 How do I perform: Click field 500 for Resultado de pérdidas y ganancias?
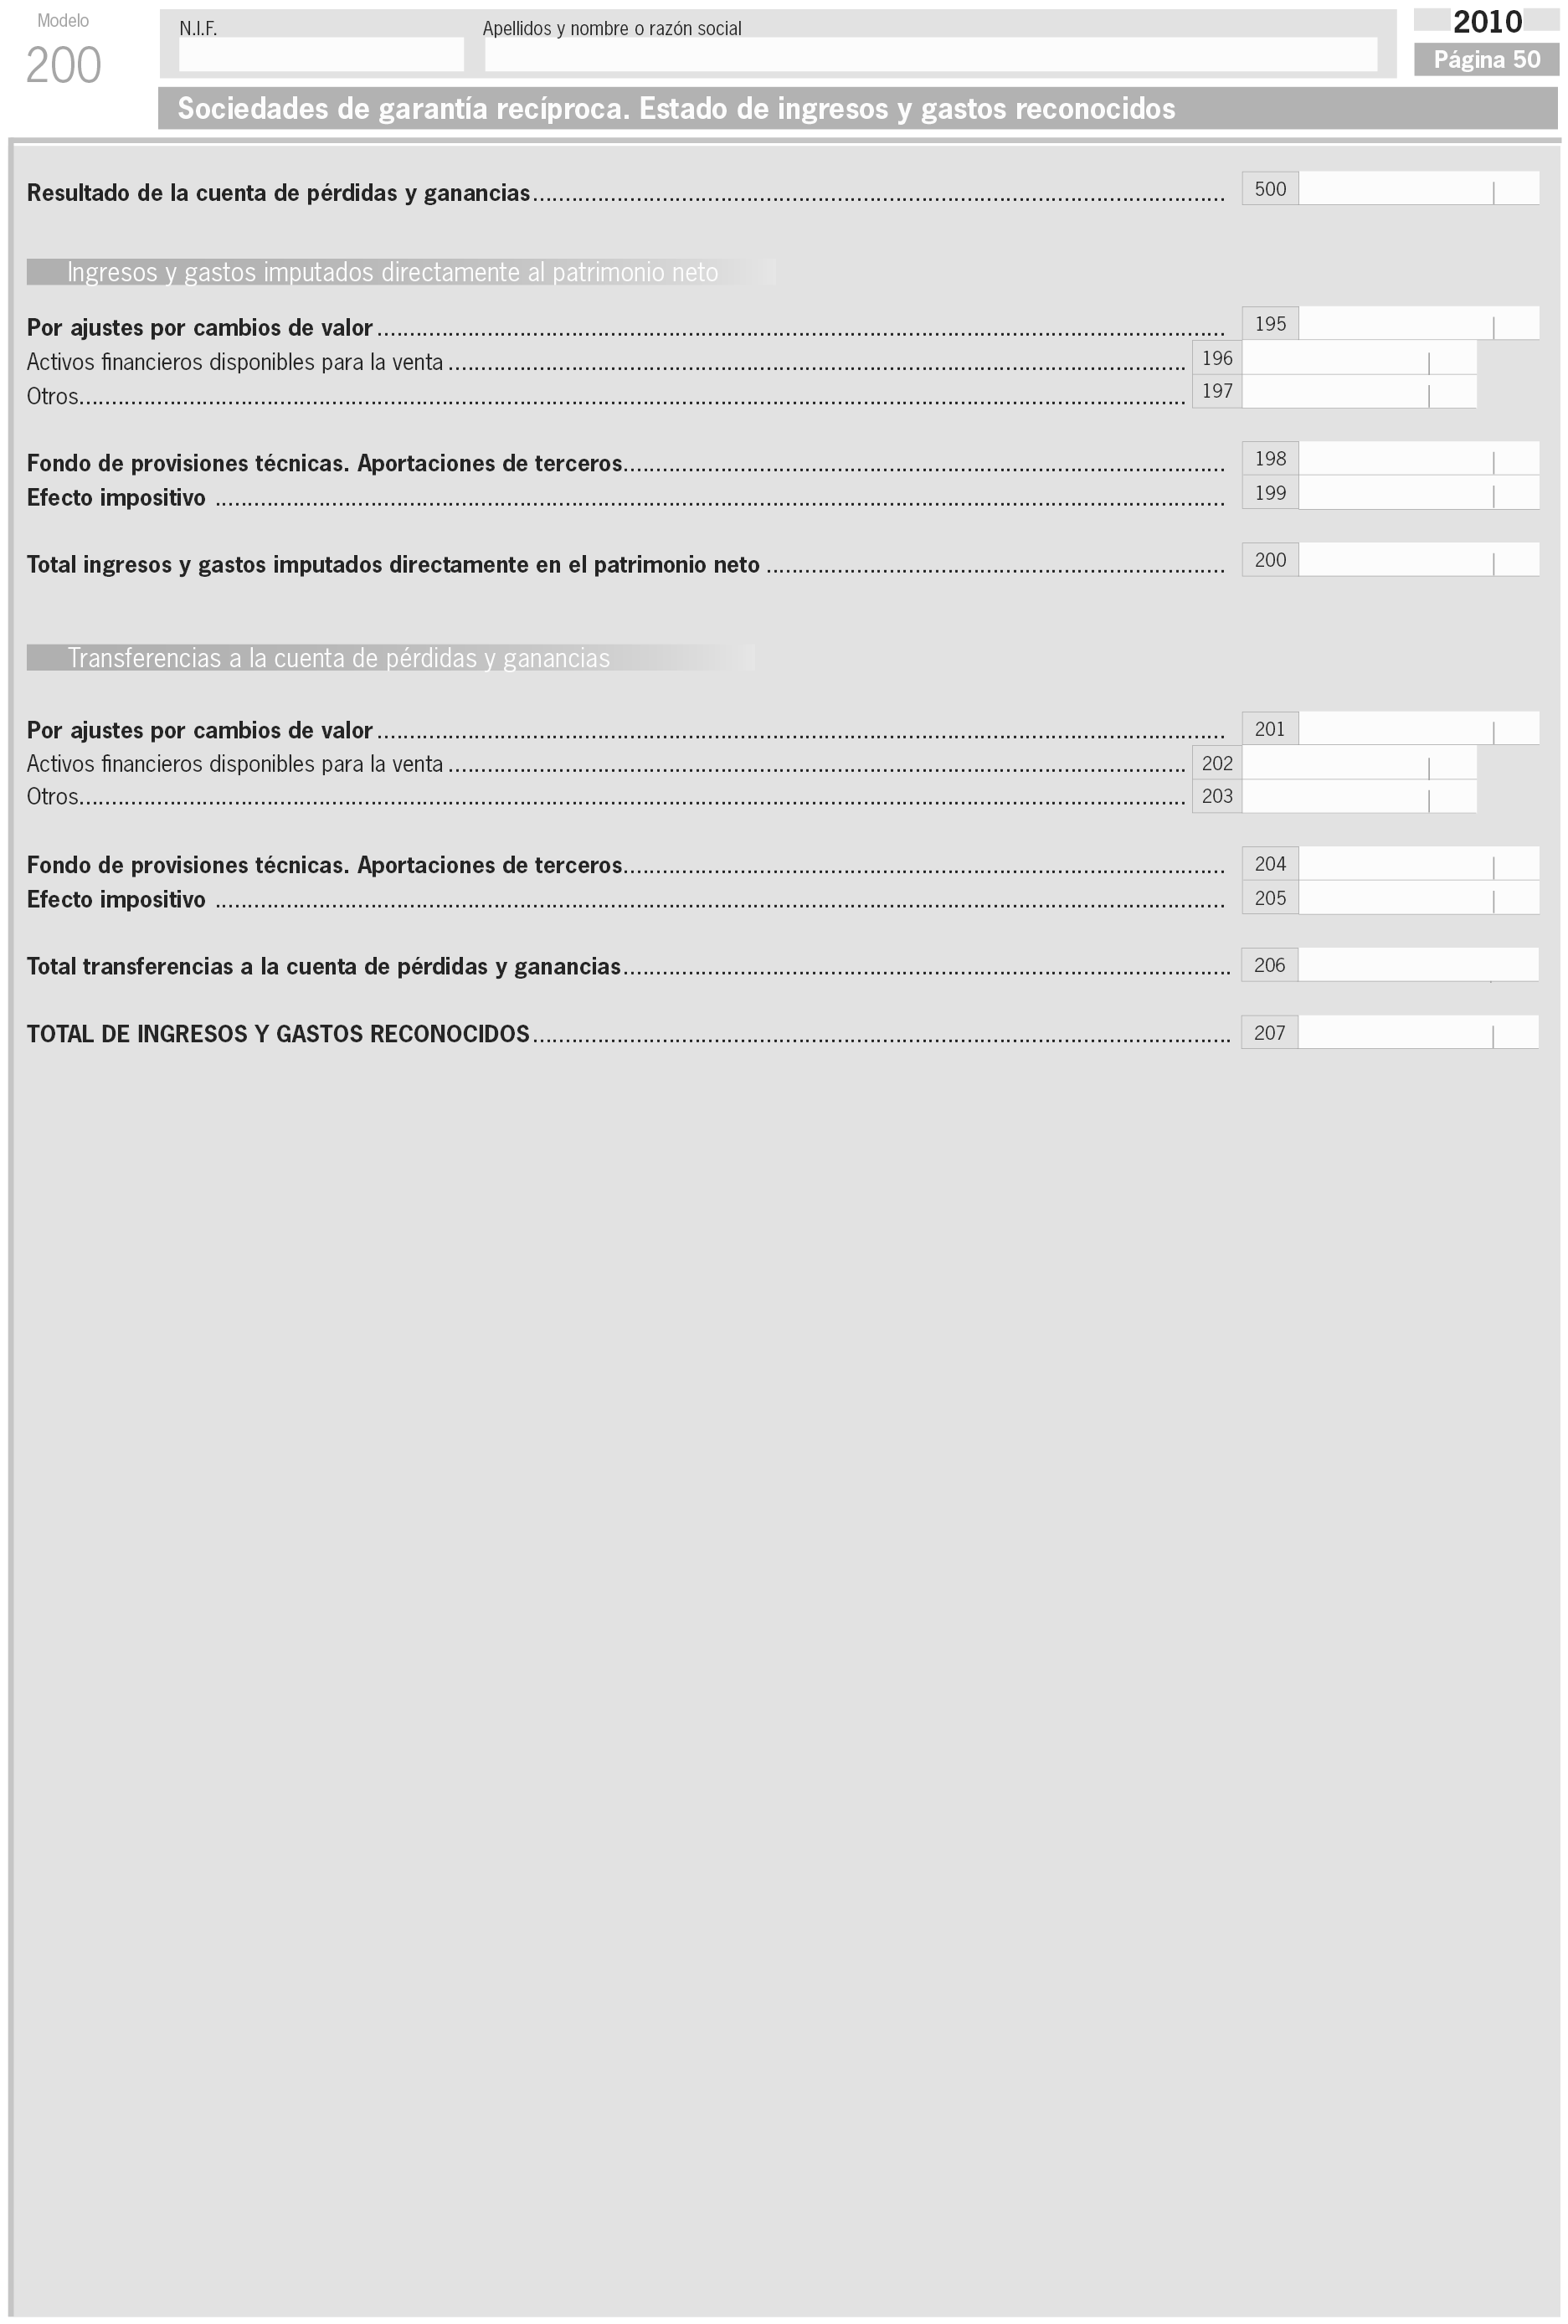[x=1417, y=189]
